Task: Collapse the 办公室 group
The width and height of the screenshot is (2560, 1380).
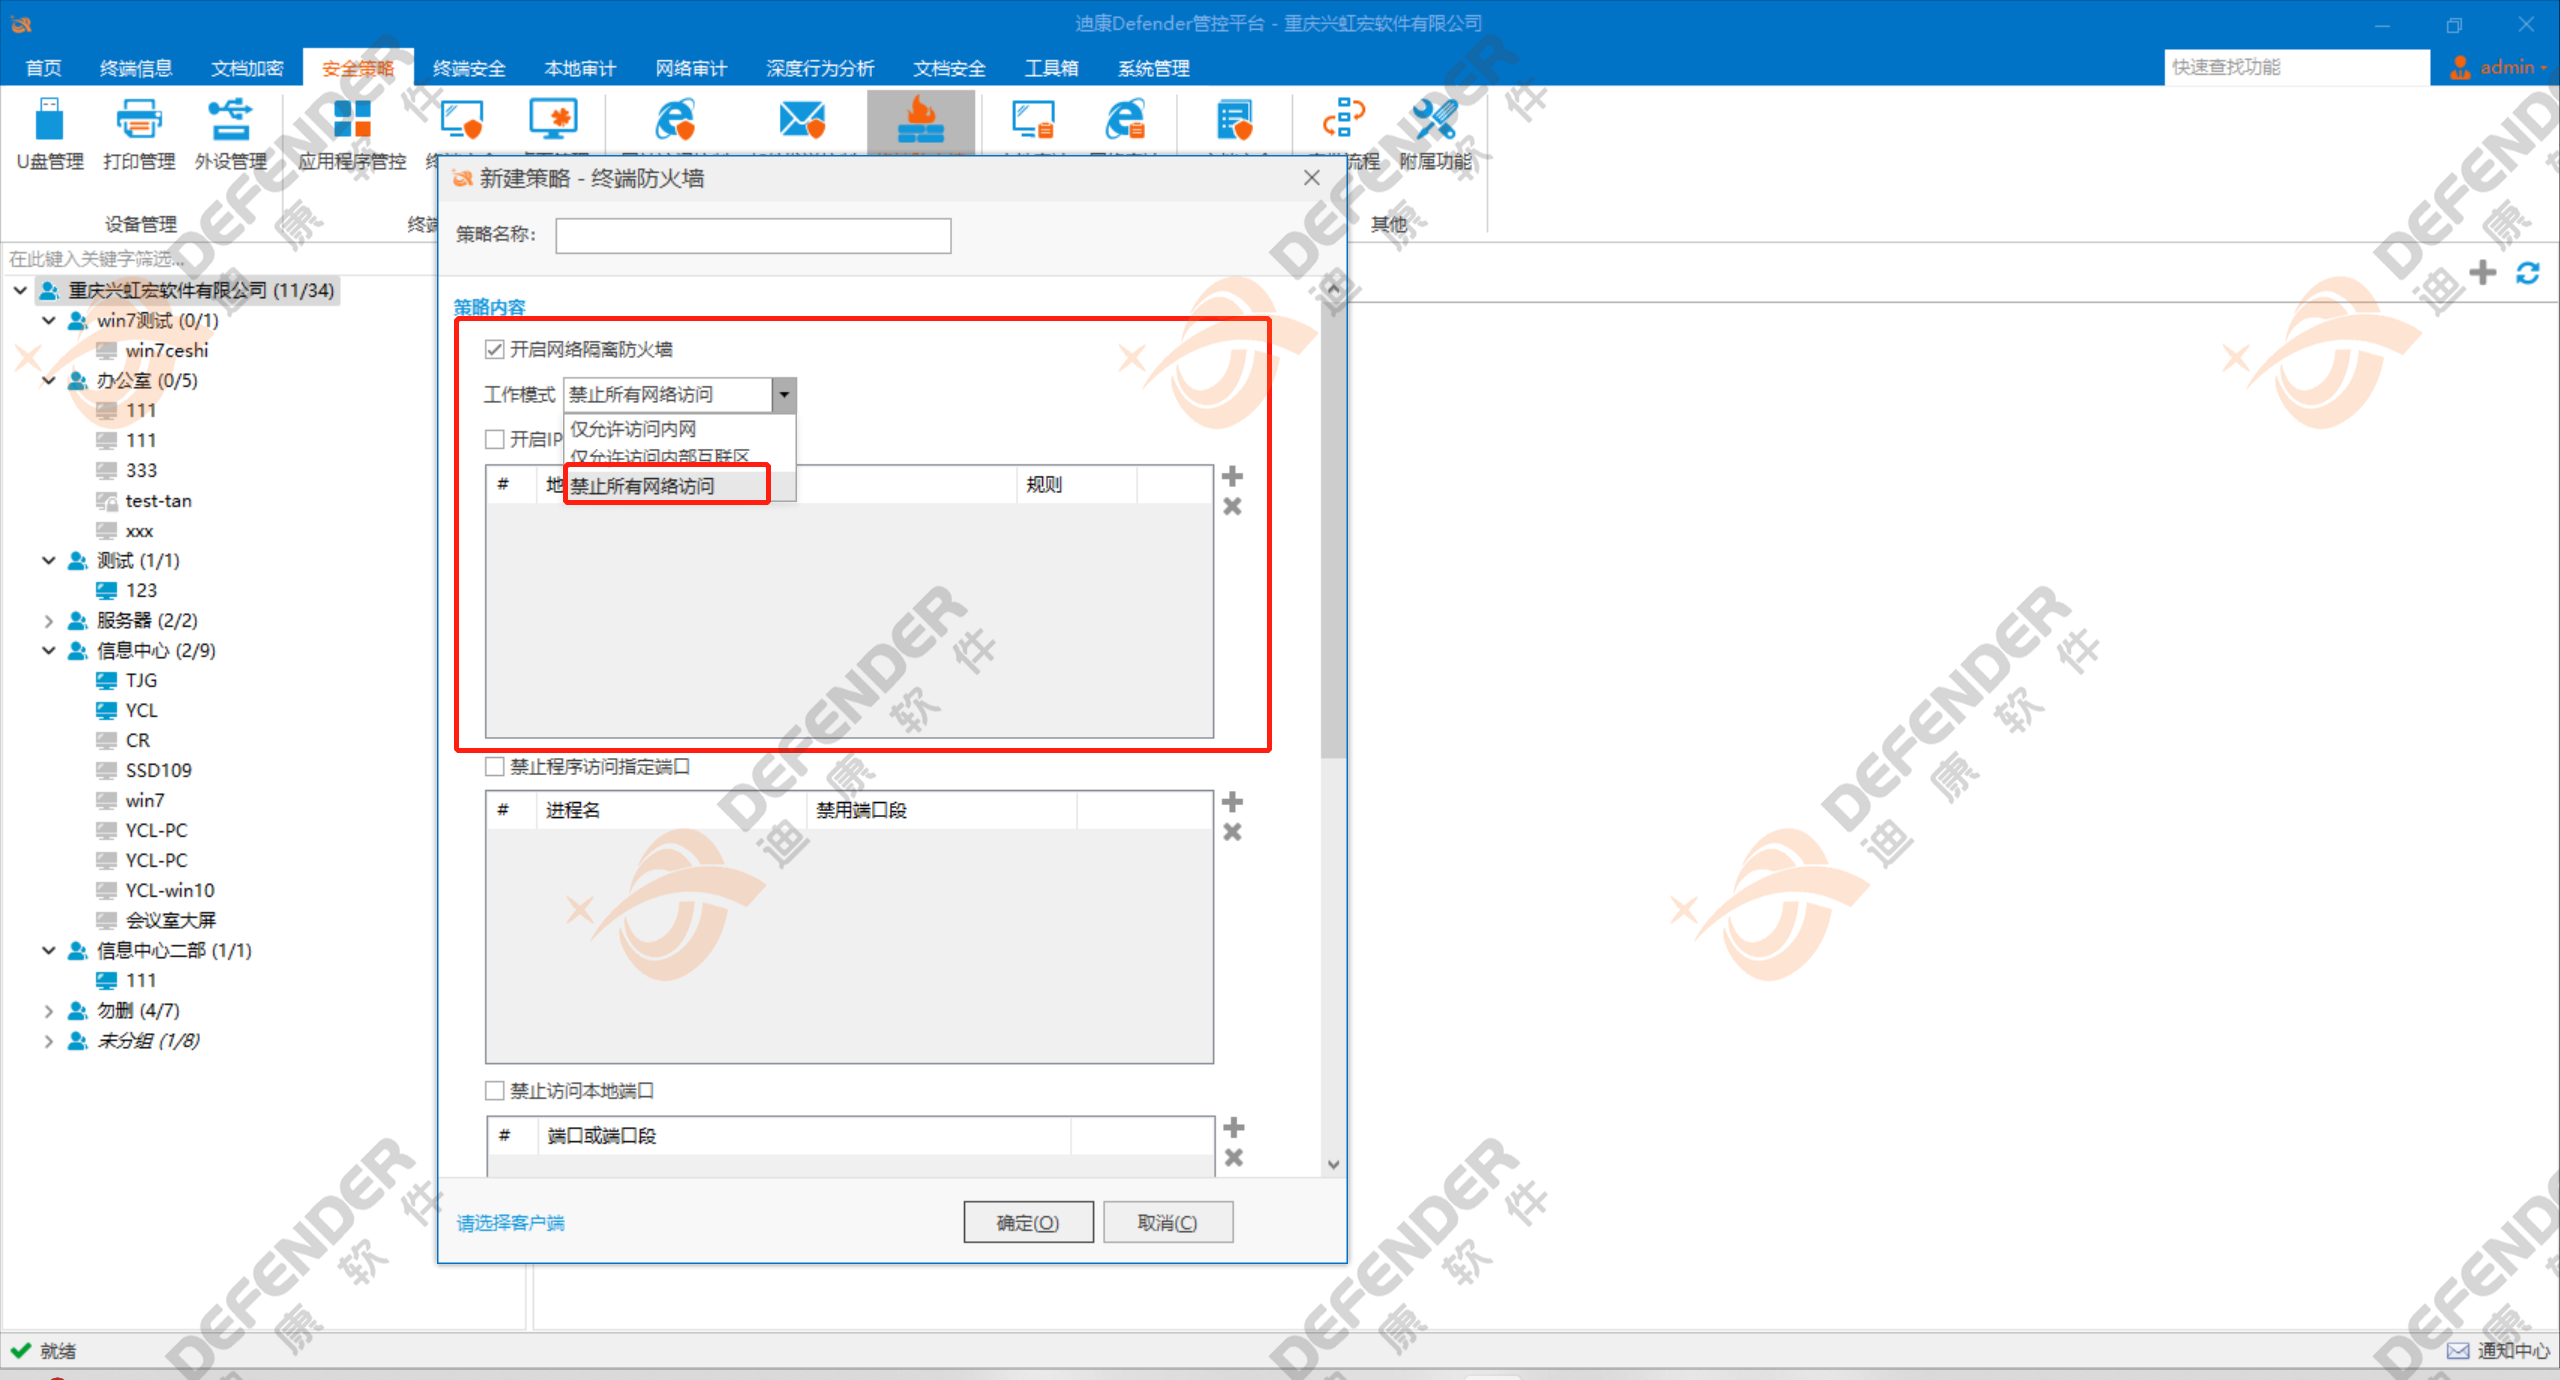Action: 48,380
